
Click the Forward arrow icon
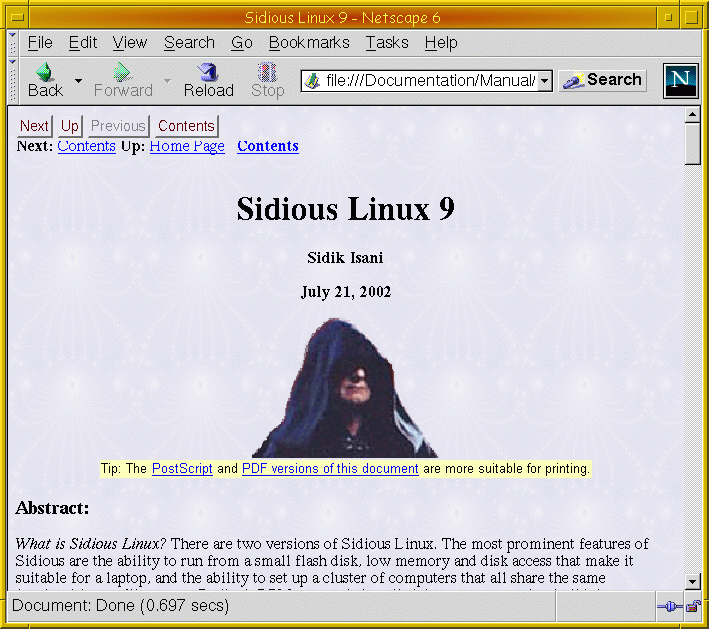tap(122, 71)
